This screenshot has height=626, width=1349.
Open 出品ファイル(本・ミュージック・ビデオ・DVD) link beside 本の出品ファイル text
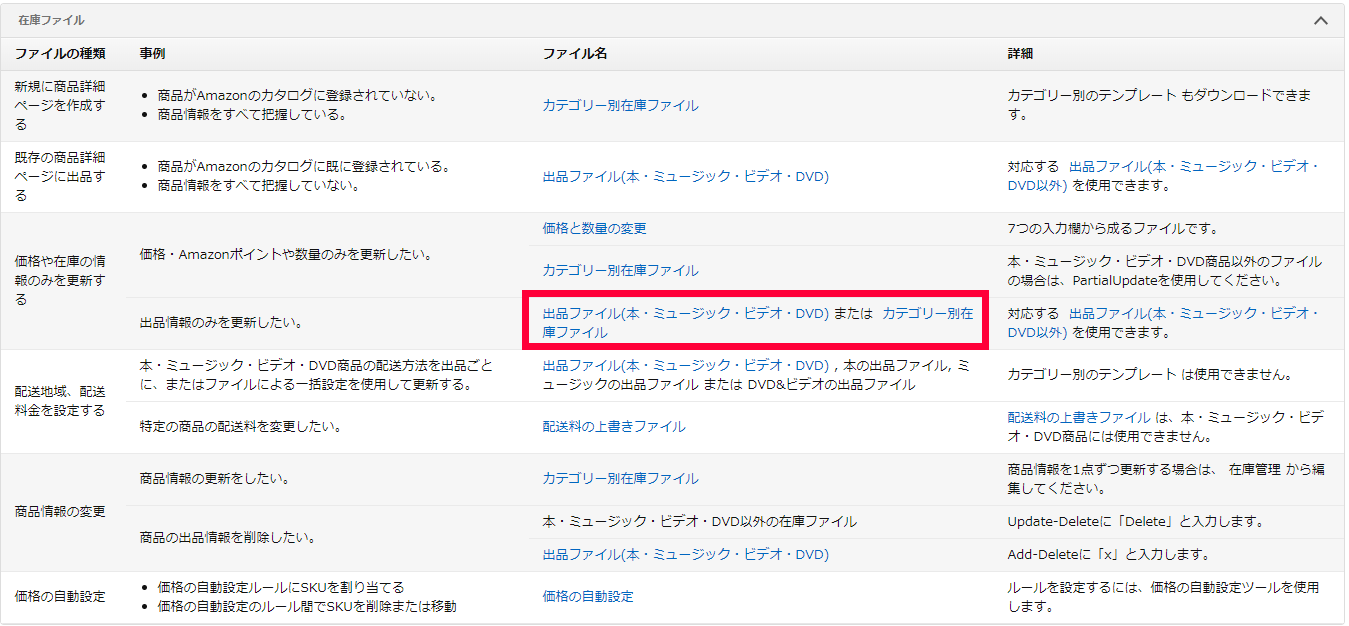(685, 365)
